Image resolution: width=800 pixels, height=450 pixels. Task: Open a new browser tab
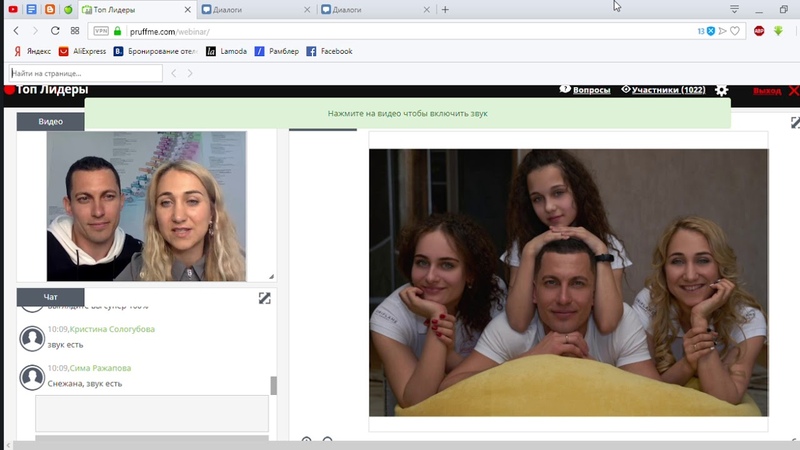coord(445,10)
